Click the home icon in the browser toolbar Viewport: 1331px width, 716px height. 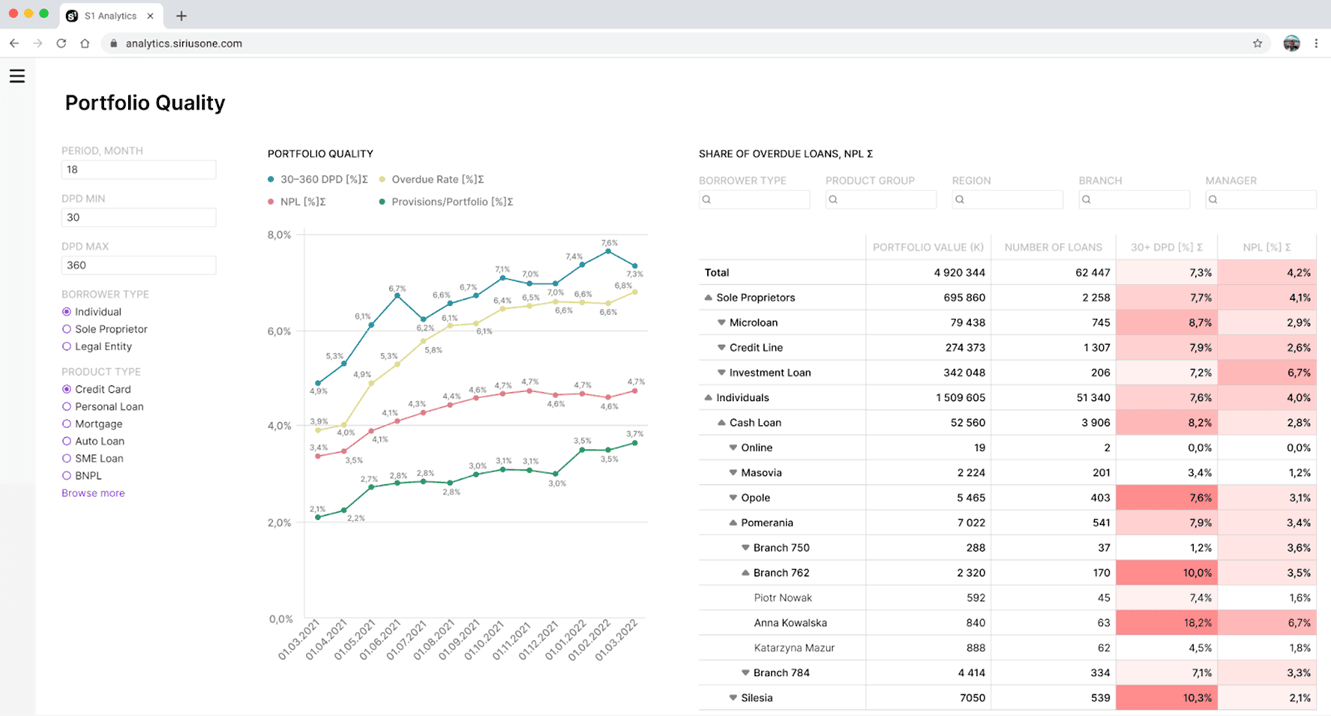click(85, 43)
